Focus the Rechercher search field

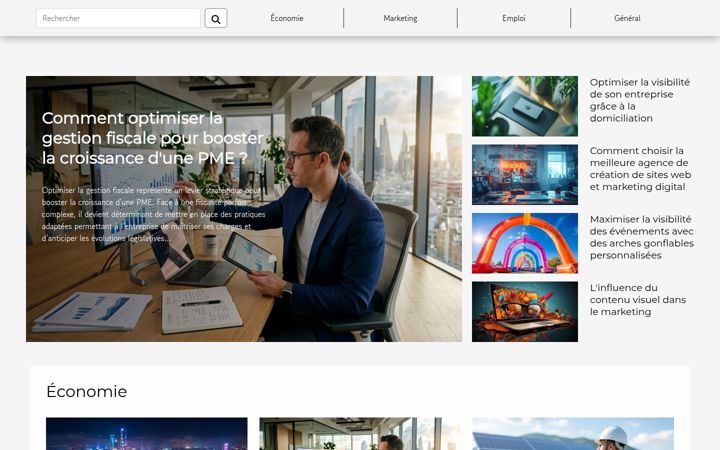118,18
